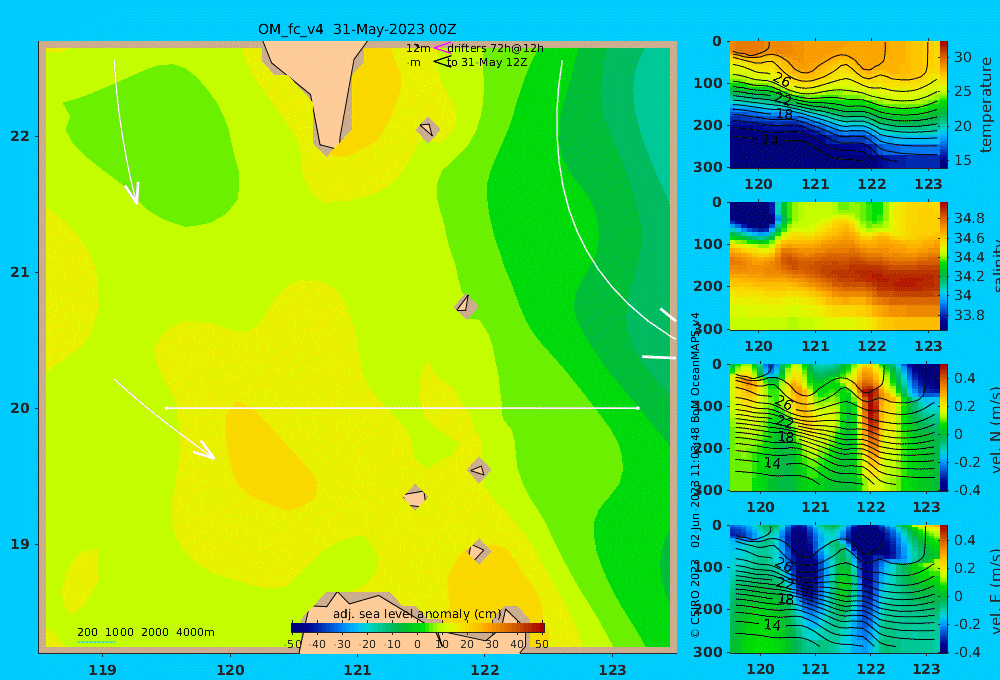Click latitude label 22 on main map

[20, 136]
